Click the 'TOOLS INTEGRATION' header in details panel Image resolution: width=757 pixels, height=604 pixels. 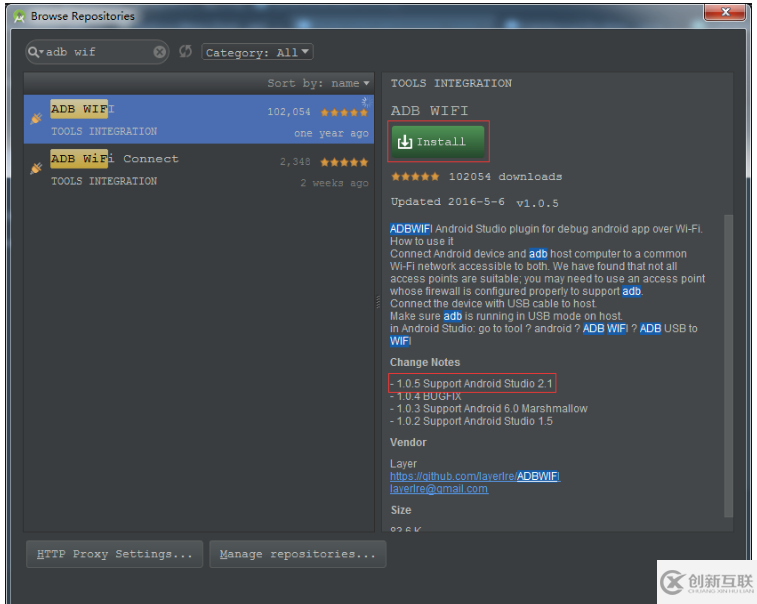click(x=451, y=84)
